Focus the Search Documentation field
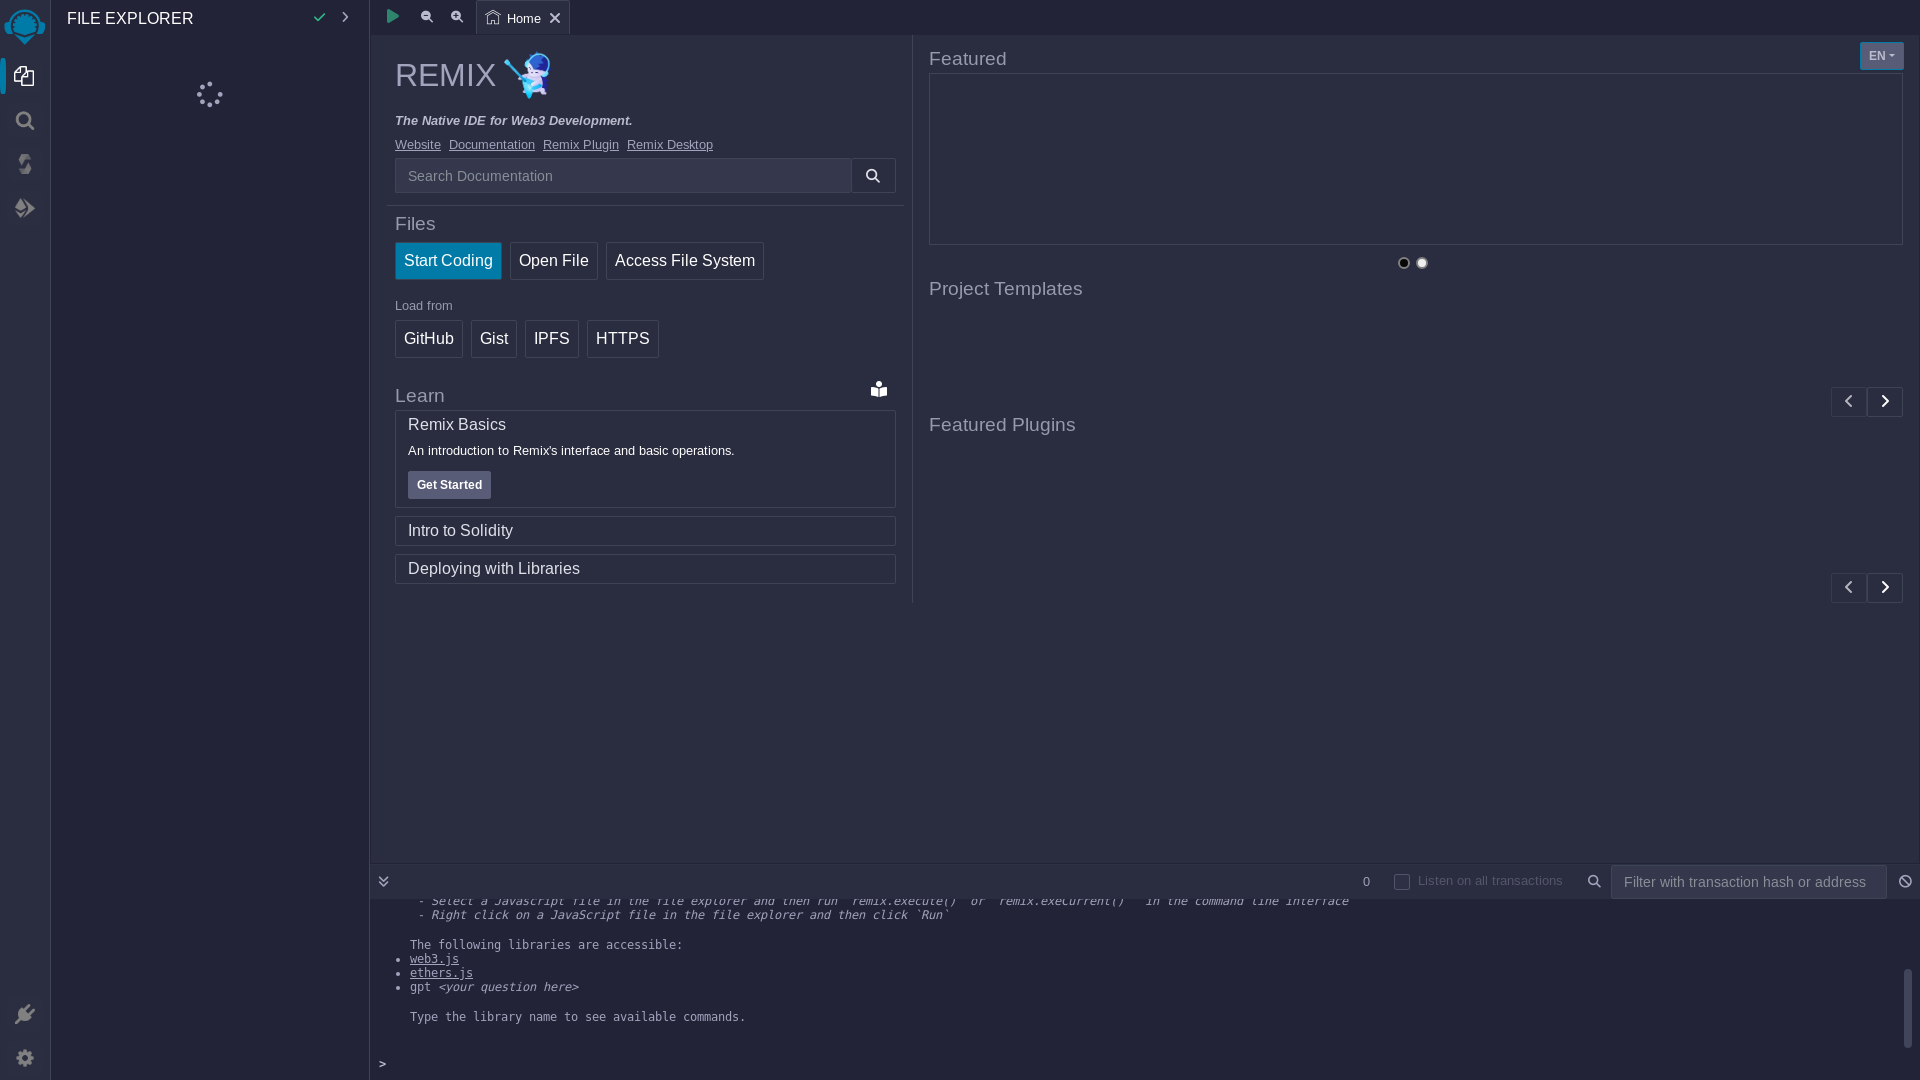 (x=623, y=176)
